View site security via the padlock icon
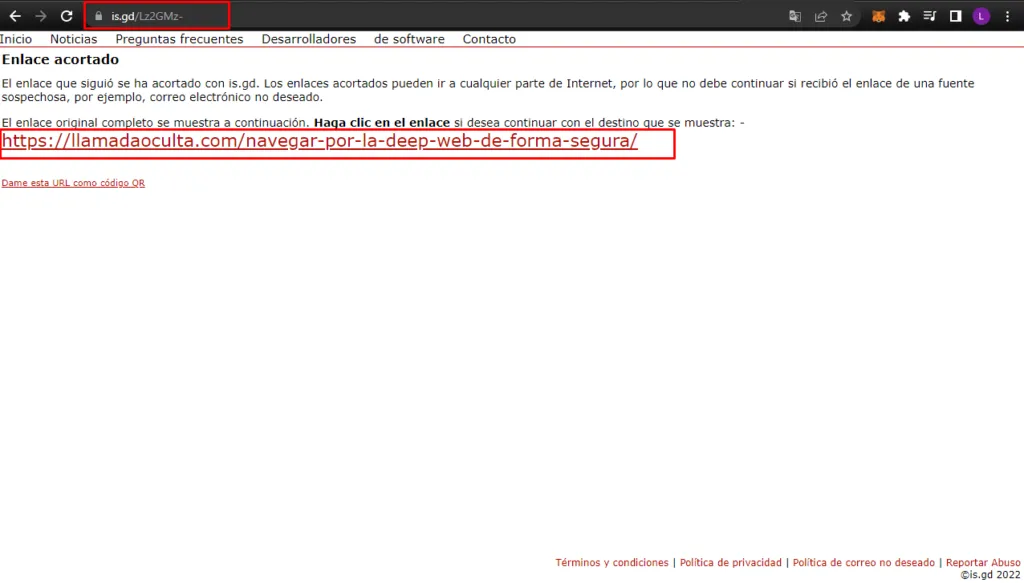Image resolution: width=1024 pixels, height=583 pixels. (98, 15)
